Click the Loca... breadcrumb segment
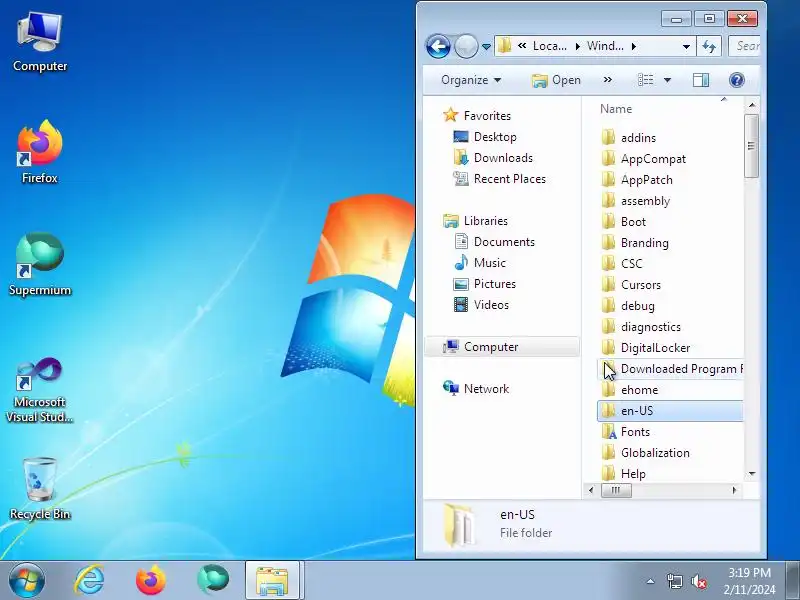The image size is (800, 600). (549, 46)
